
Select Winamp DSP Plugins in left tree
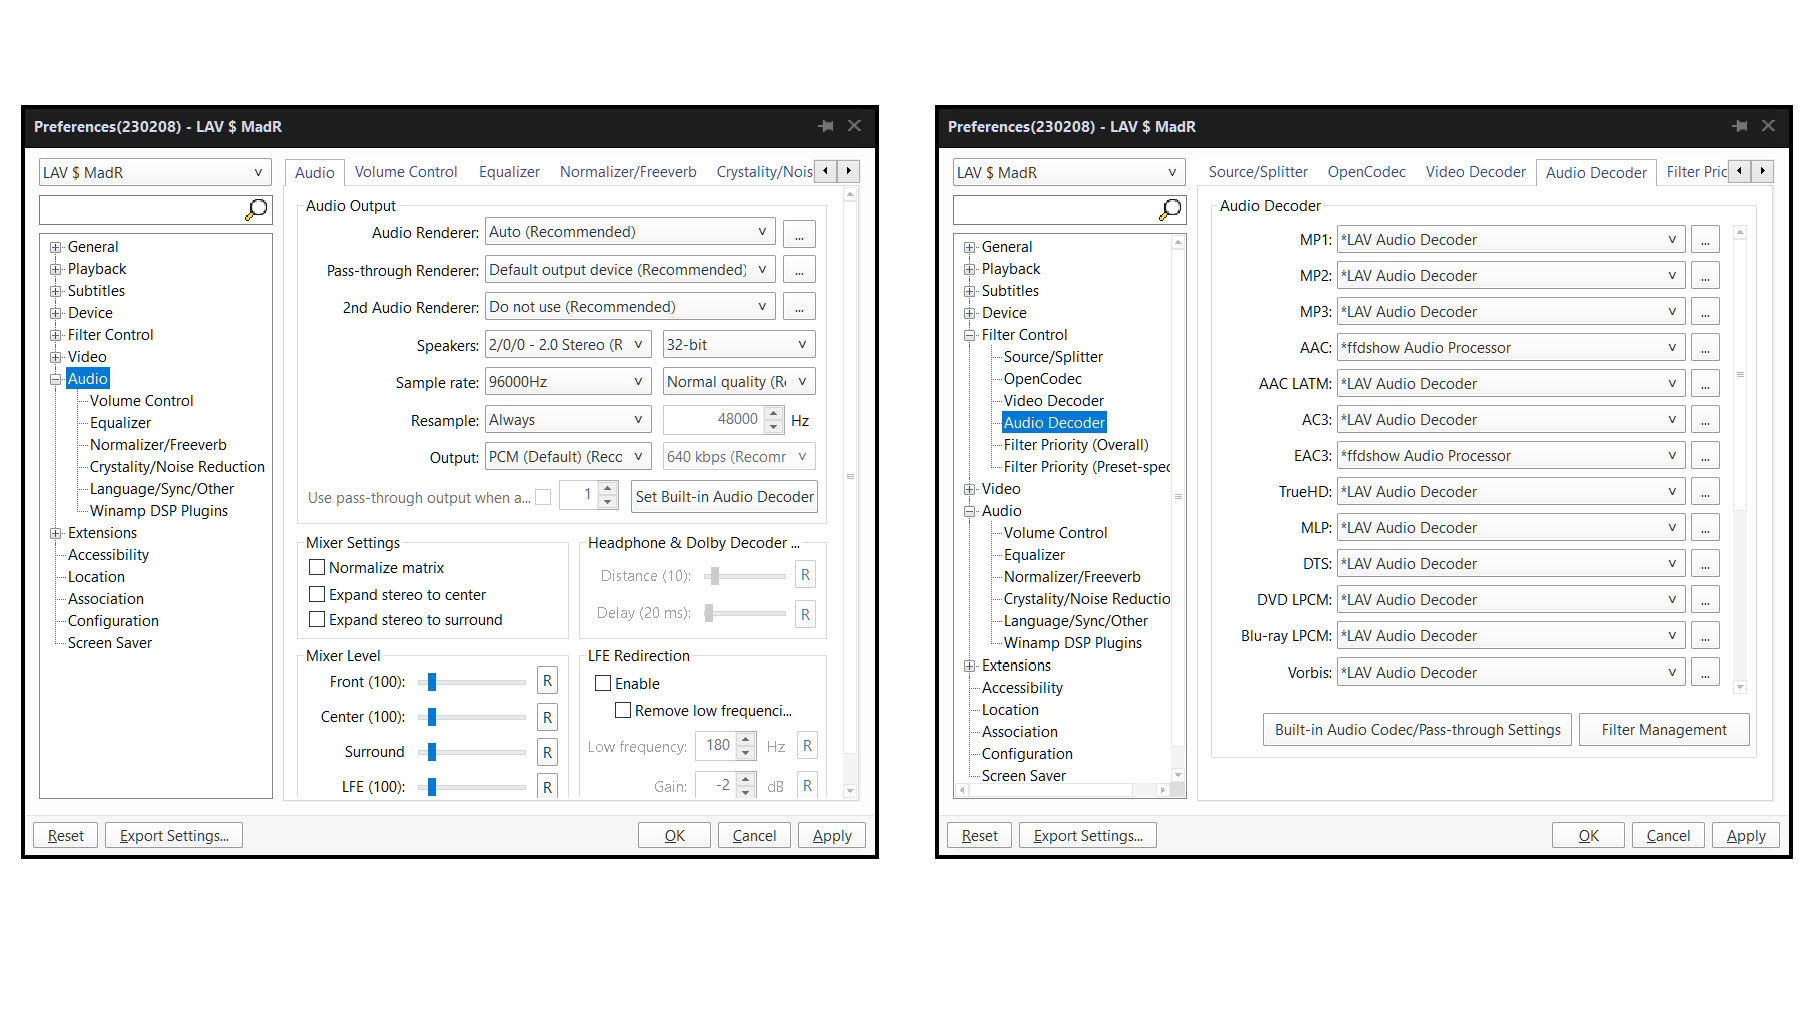tap(159, 511)
